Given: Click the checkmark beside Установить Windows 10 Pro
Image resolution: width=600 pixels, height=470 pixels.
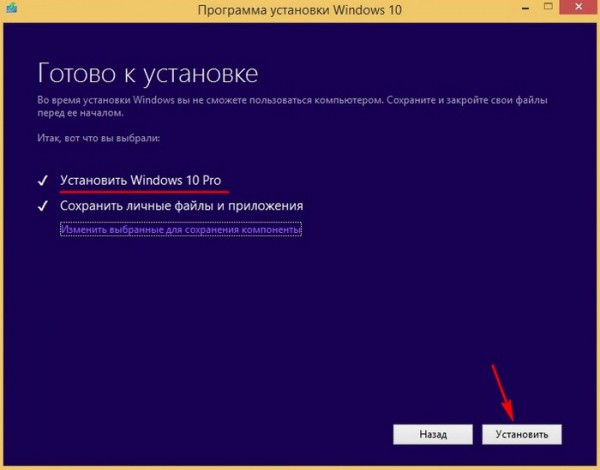Looking at the screenshot, I should click(x=42, y=180).
